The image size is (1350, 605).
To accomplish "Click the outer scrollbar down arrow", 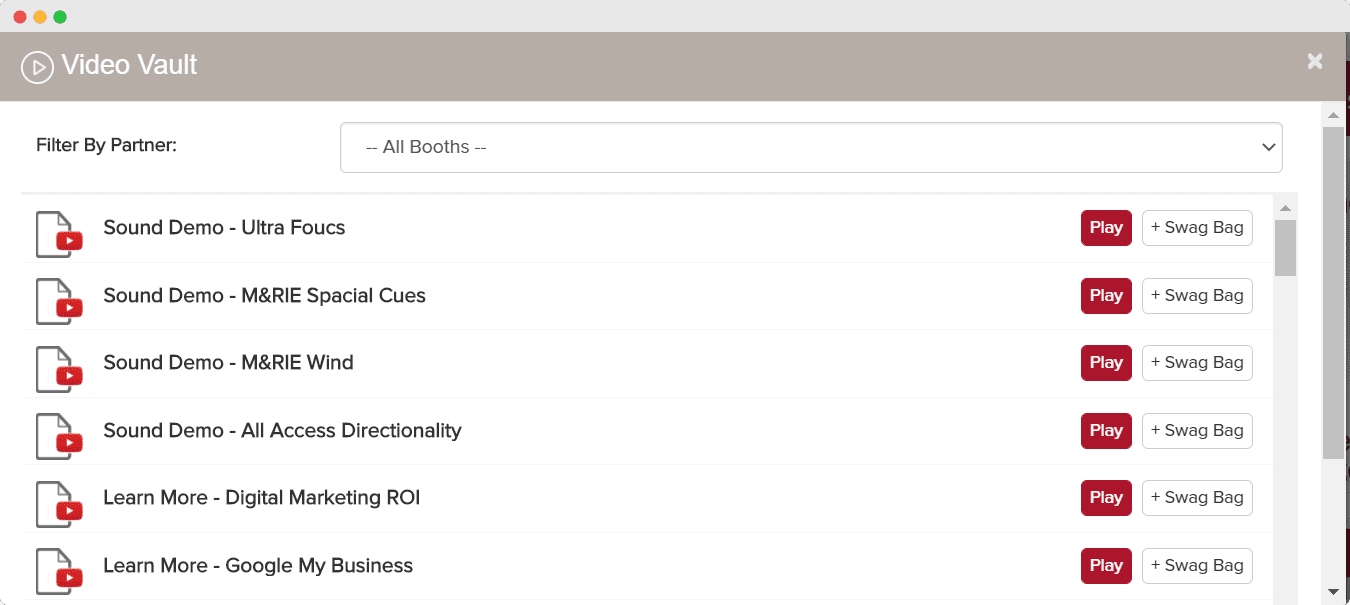I will tap(1333, 592).
